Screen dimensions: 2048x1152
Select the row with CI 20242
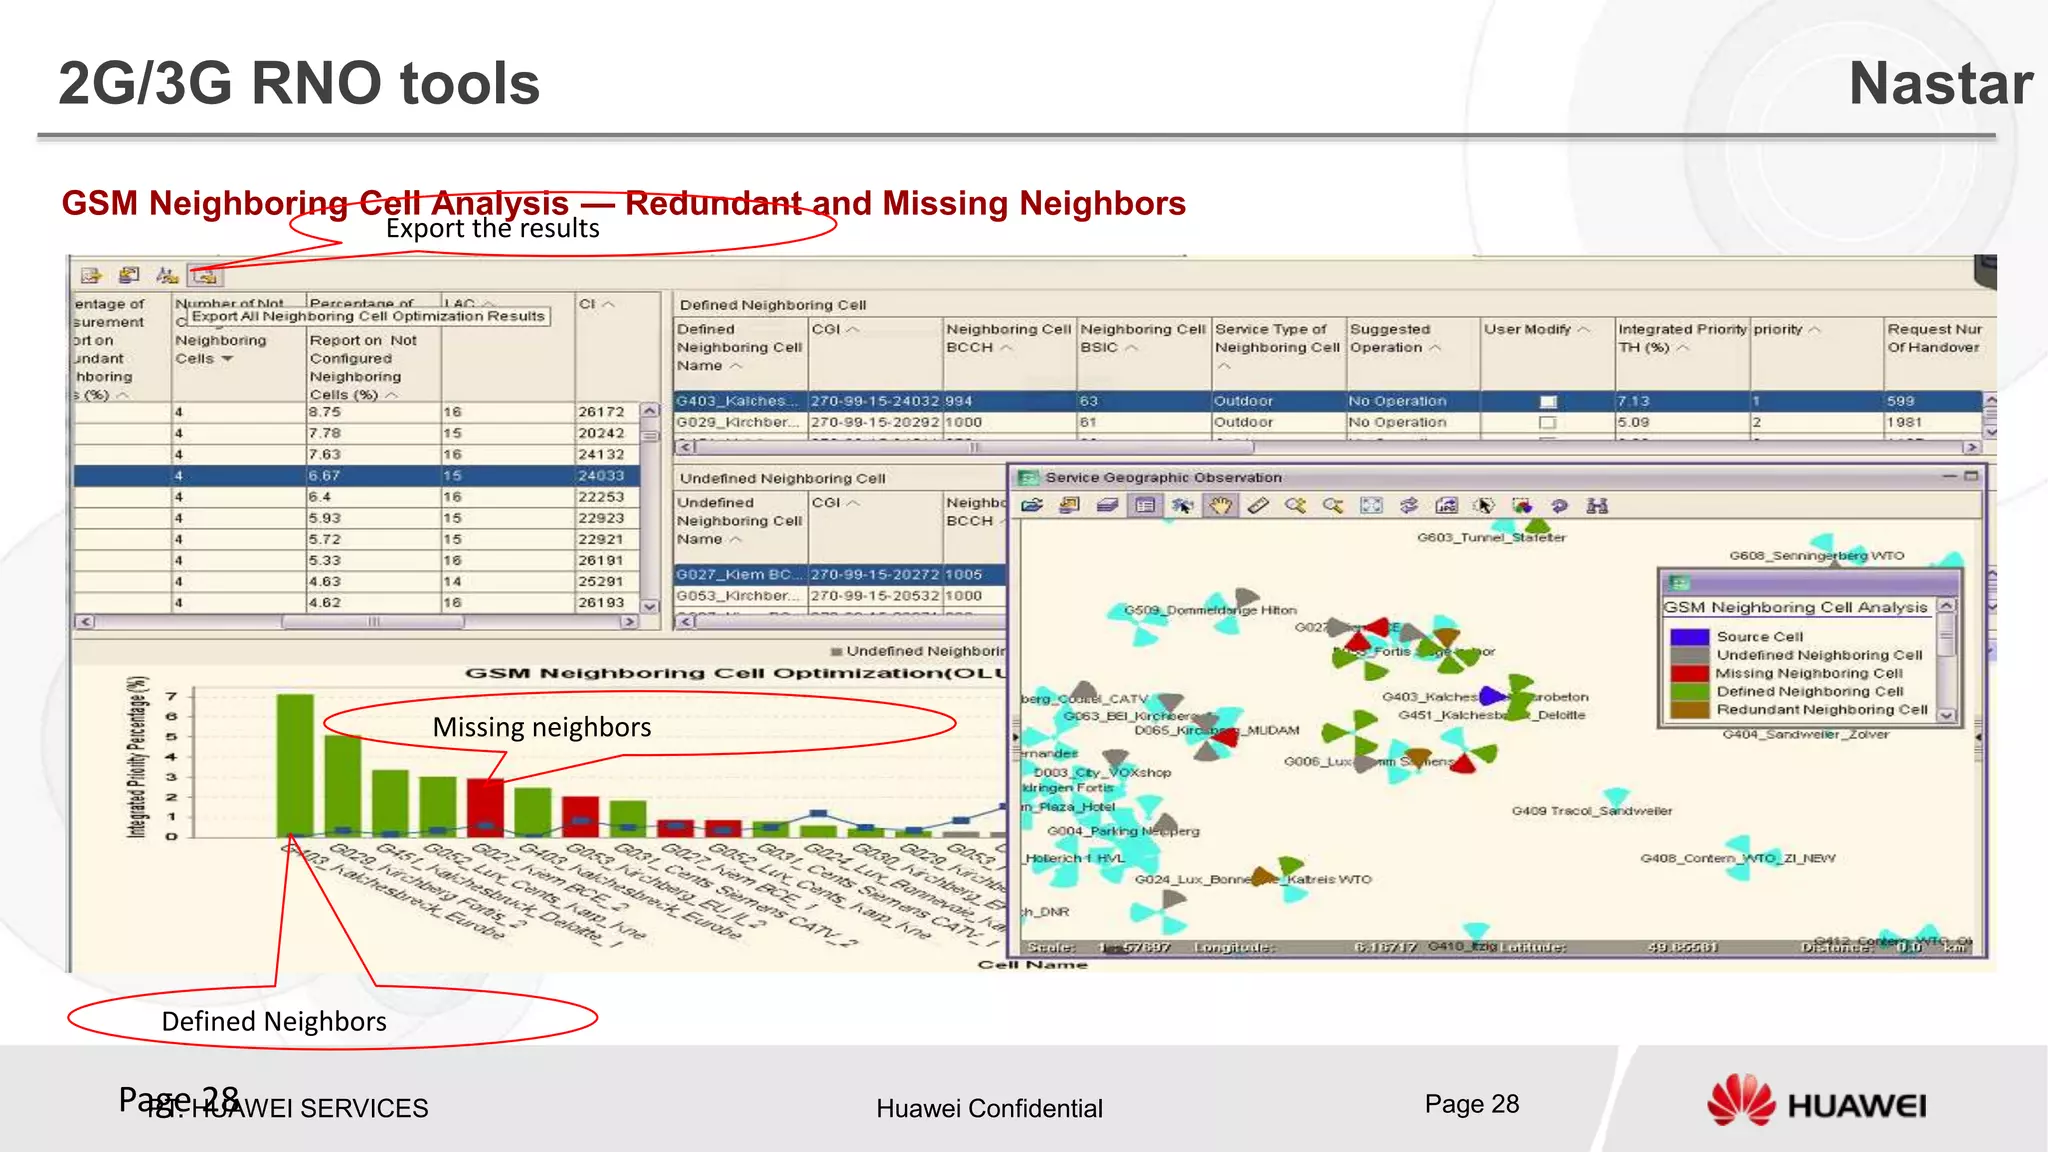click(x=357, y=433)
